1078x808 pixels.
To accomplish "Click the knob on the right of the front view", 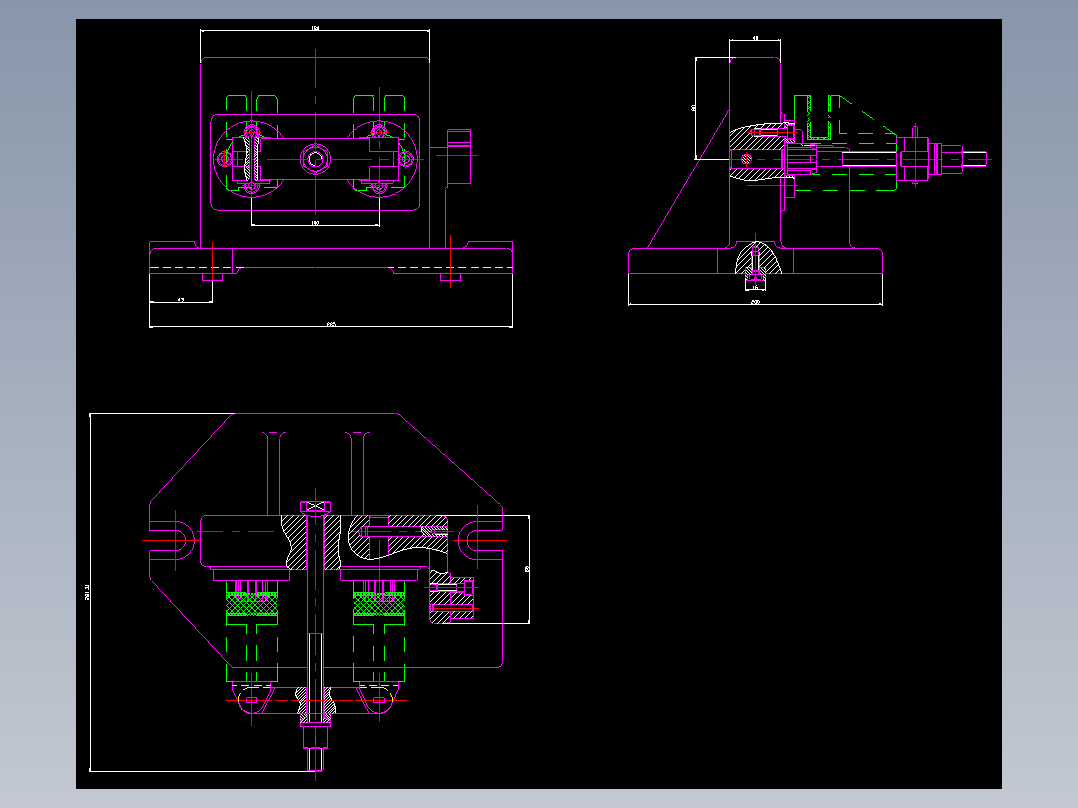I will tap(459, 157).
